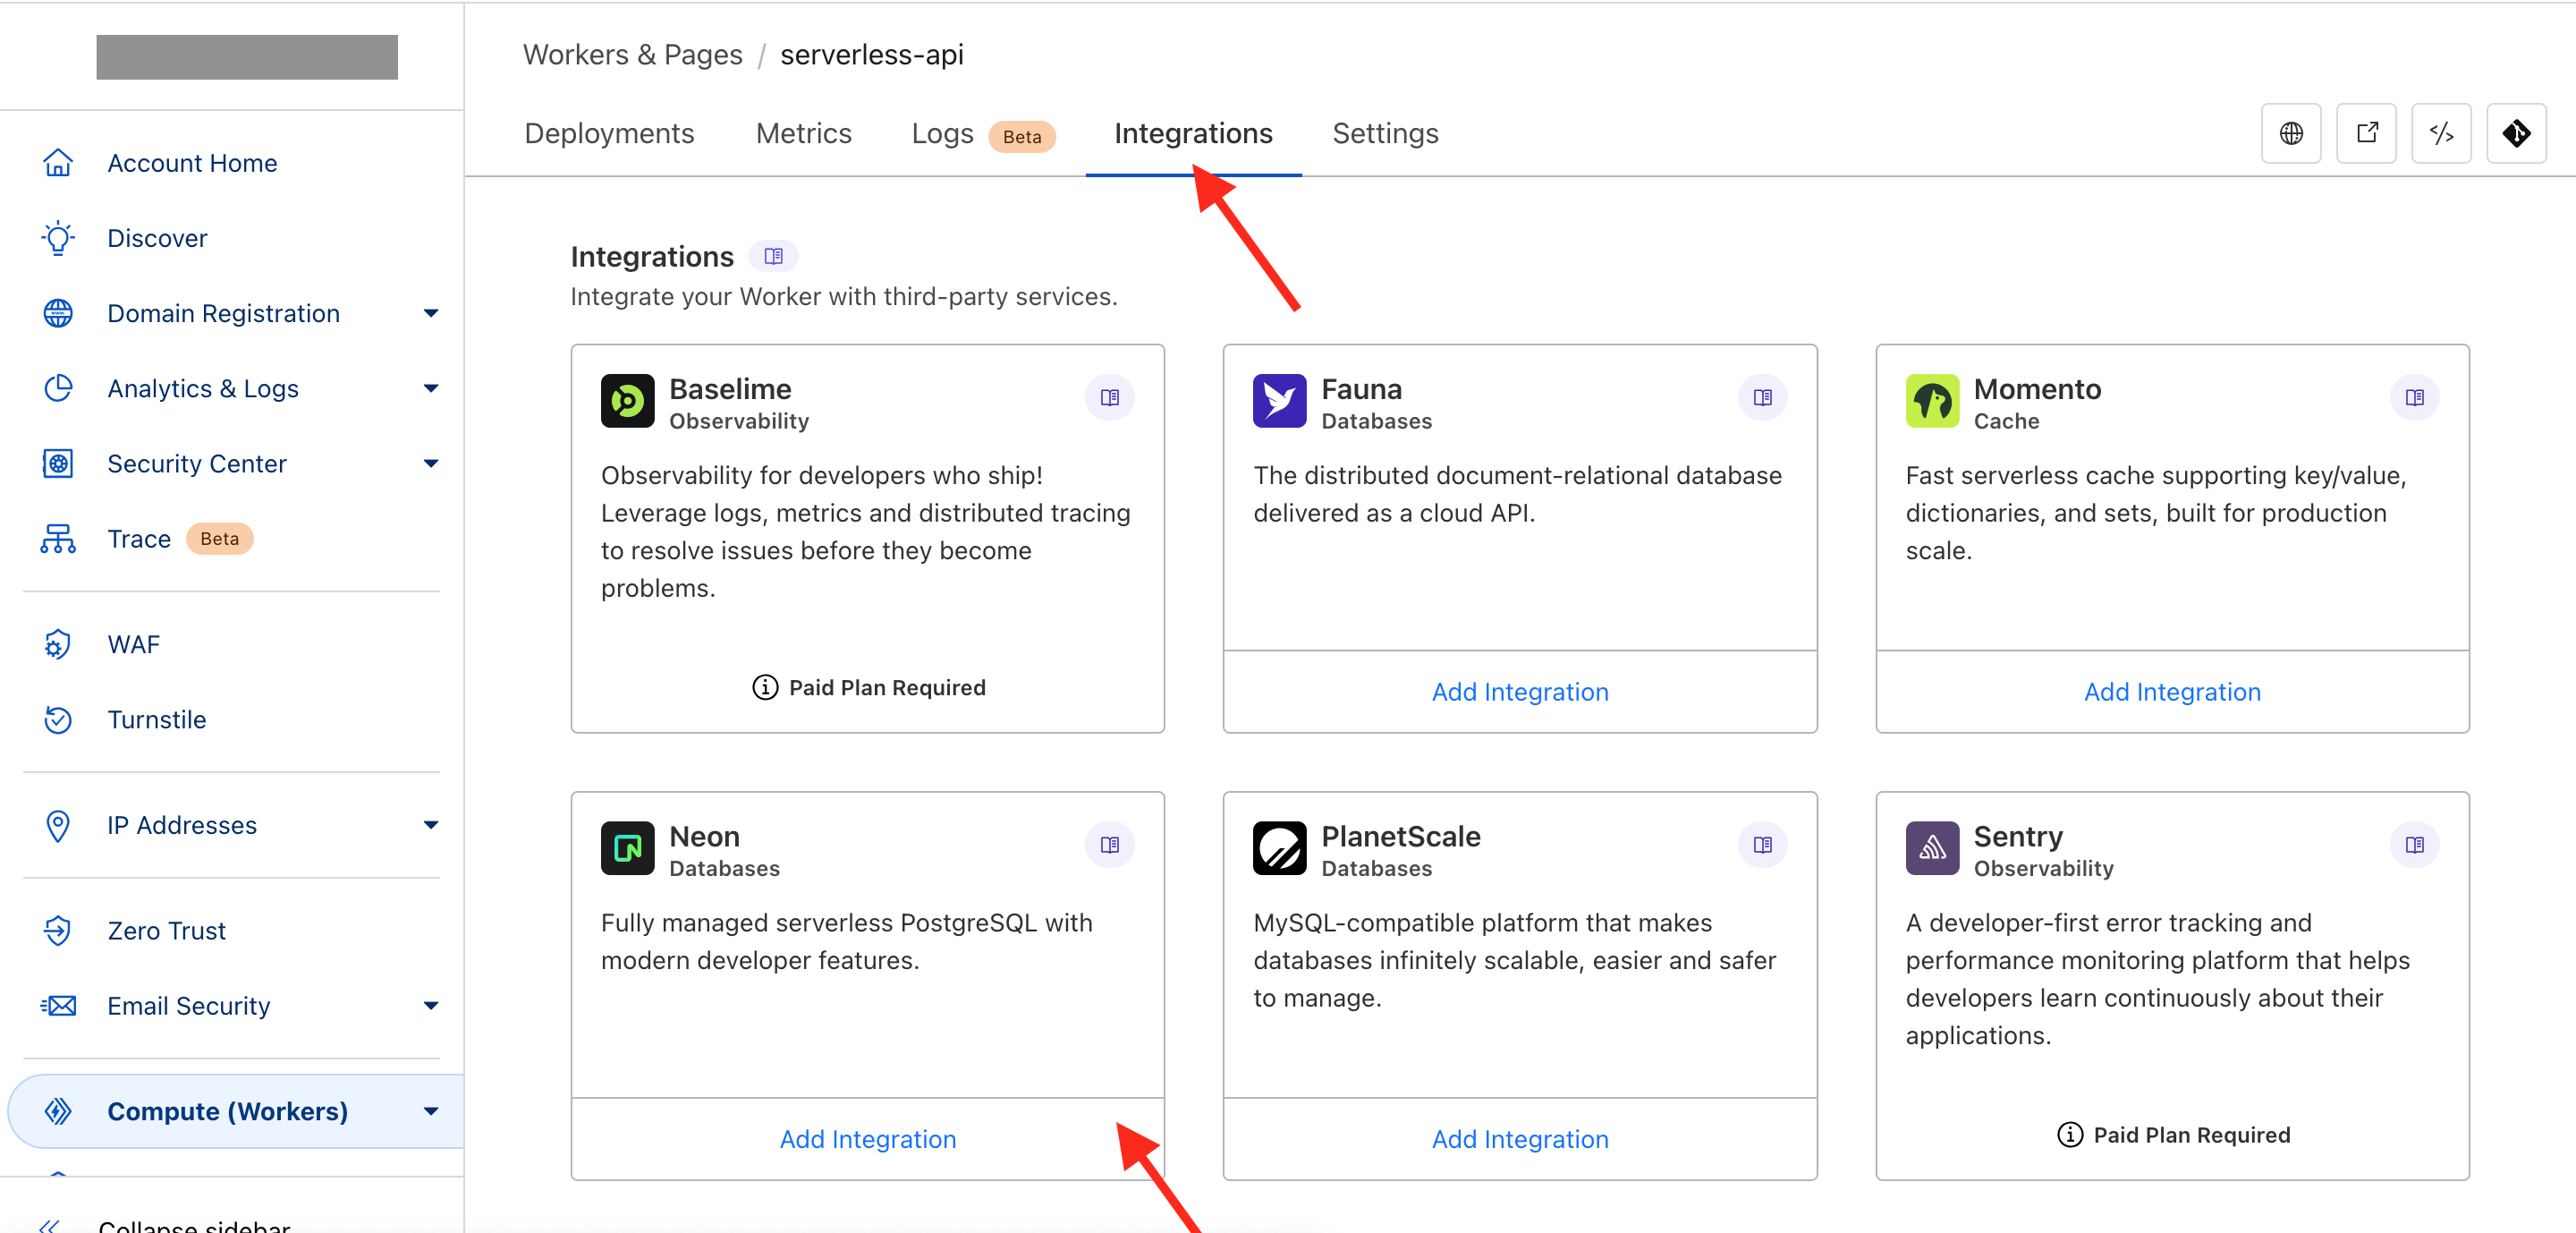Click the IP Addresses pin icon

pos(58,825)
